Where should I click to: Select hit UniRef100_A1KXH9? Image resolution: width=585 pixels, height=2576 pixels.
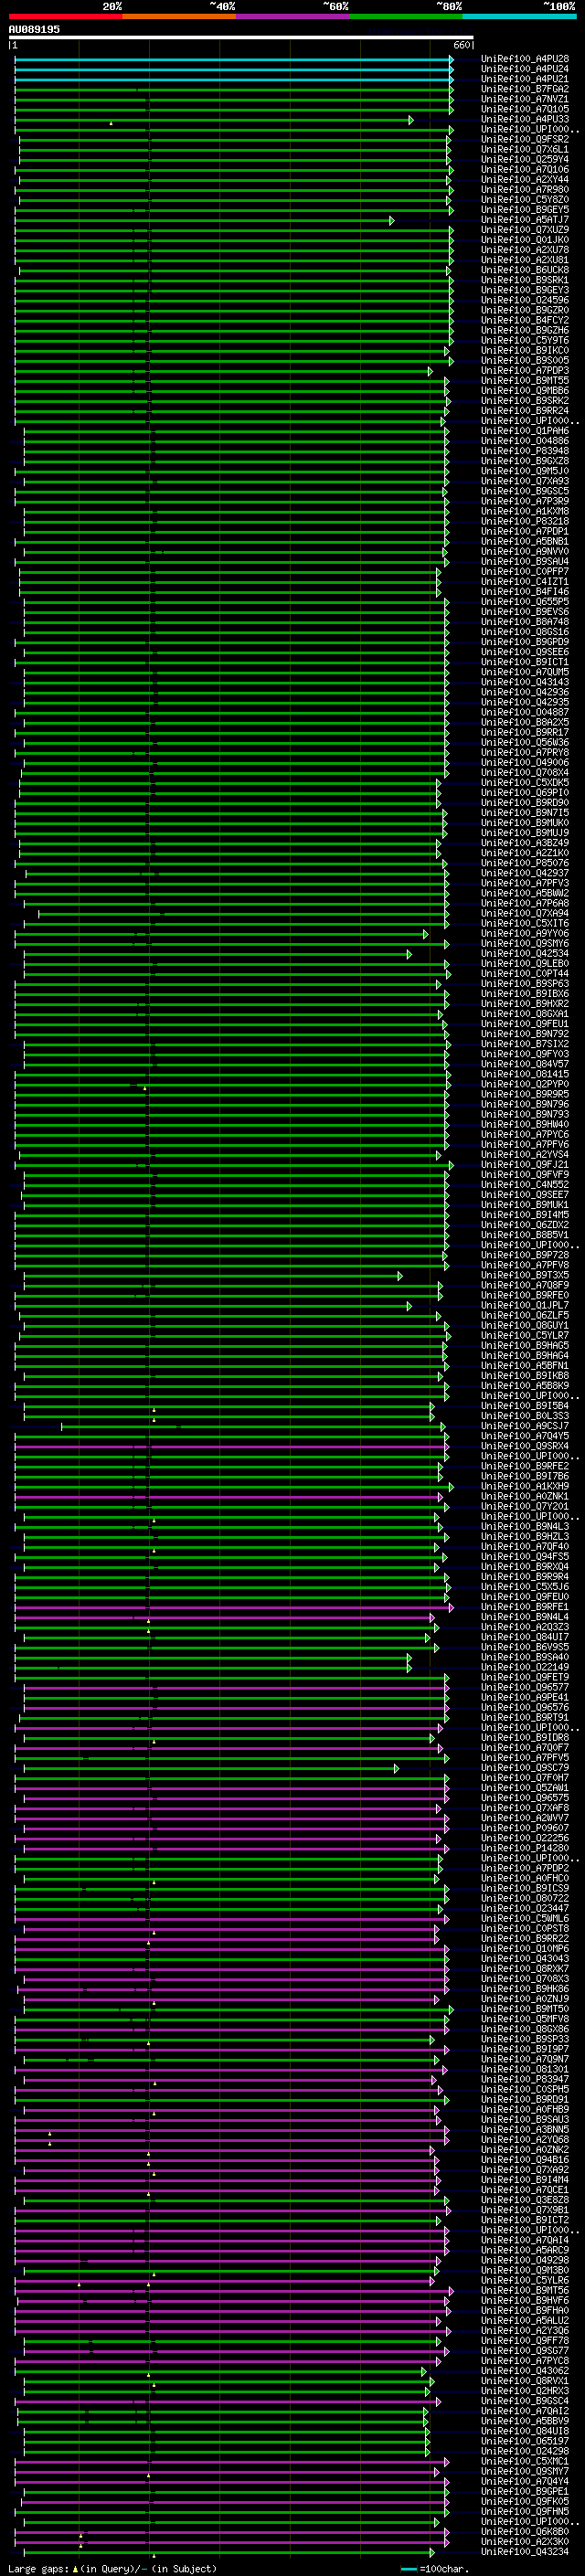click(x=525, y=1487)
